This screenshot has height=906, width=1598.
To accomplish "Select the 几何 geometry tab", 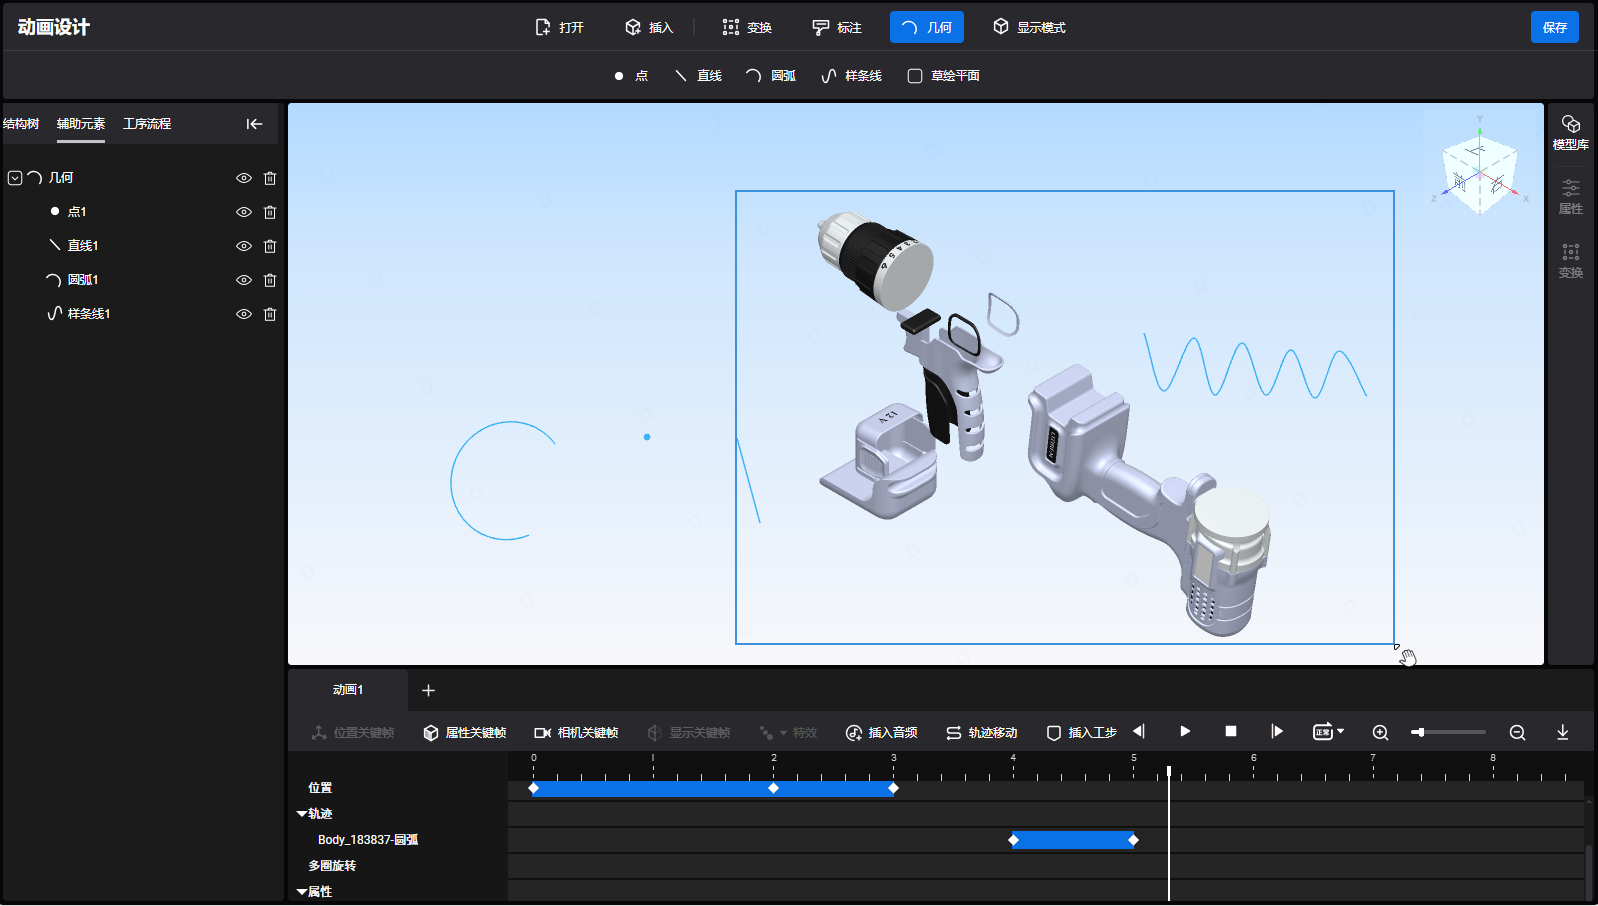I will (927, 27).
